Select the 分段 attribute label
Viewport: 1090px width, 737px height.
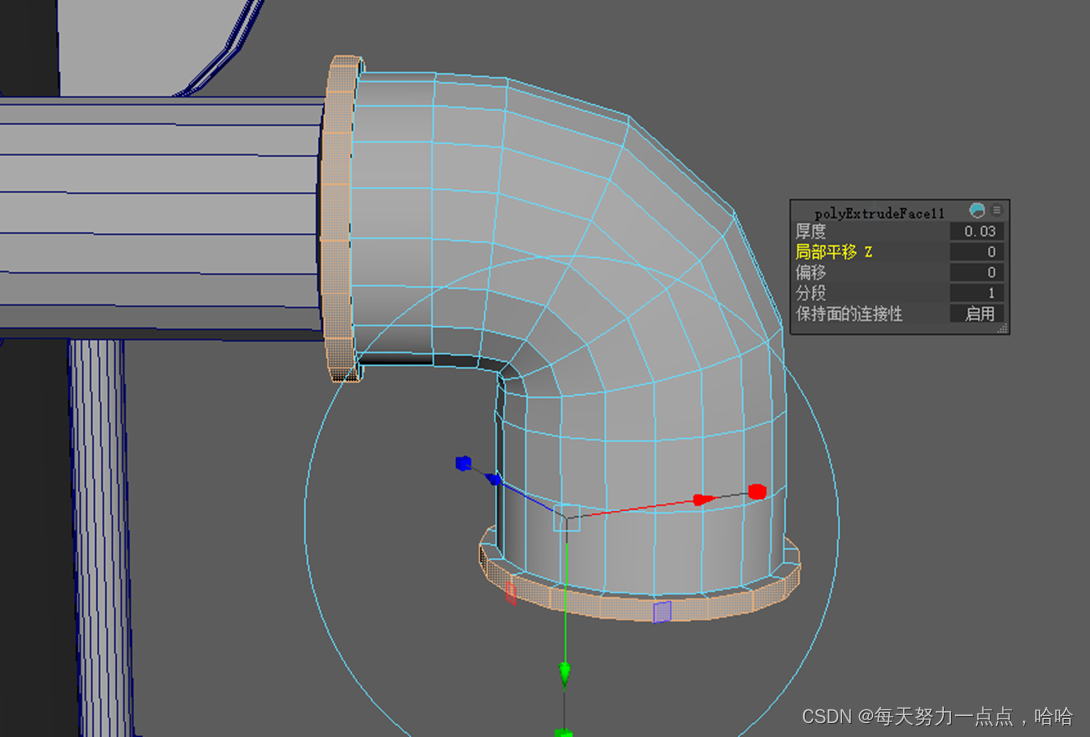[811, 293]
